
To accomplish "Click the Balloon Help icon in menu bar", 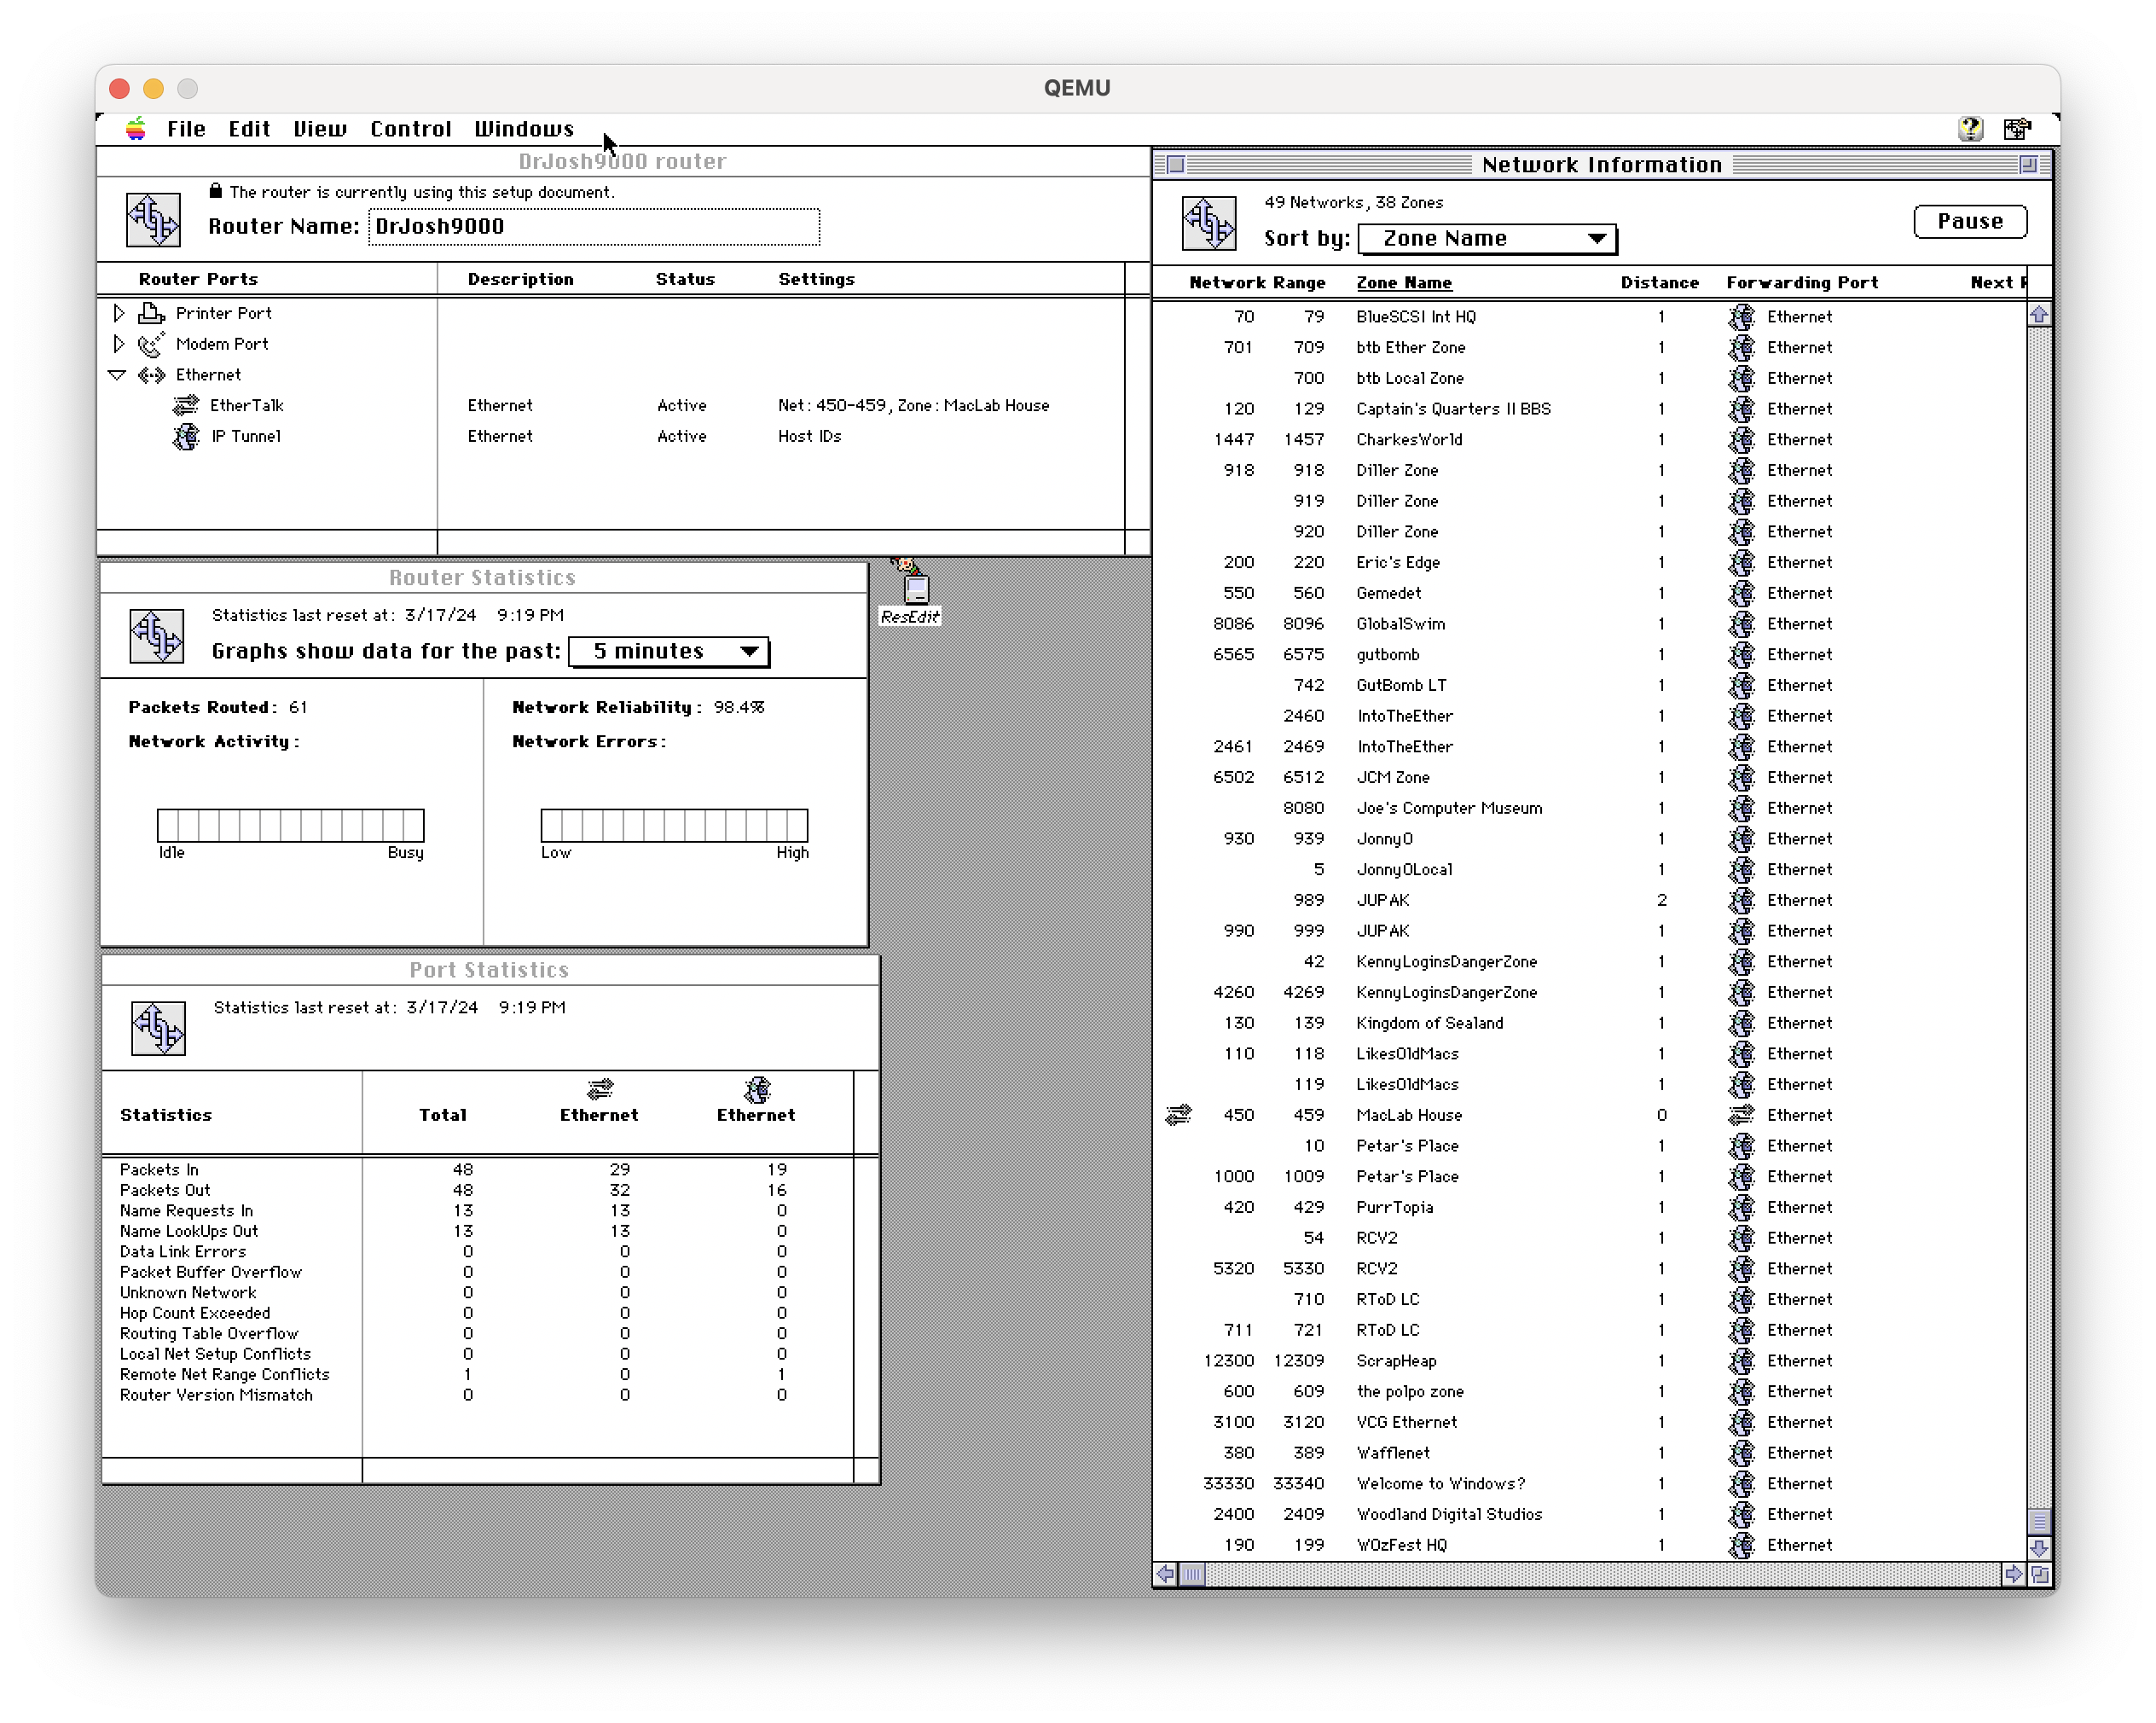I will coord(1970,129).
